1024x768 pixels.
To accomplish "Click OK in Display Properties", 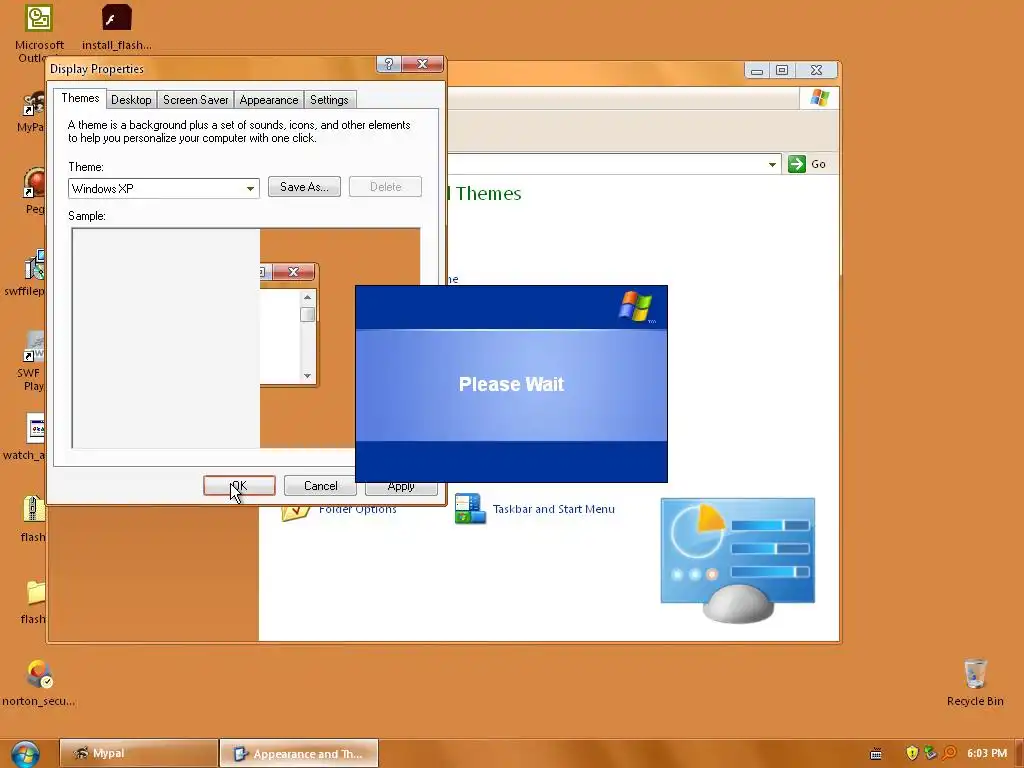I will (239, 486).
